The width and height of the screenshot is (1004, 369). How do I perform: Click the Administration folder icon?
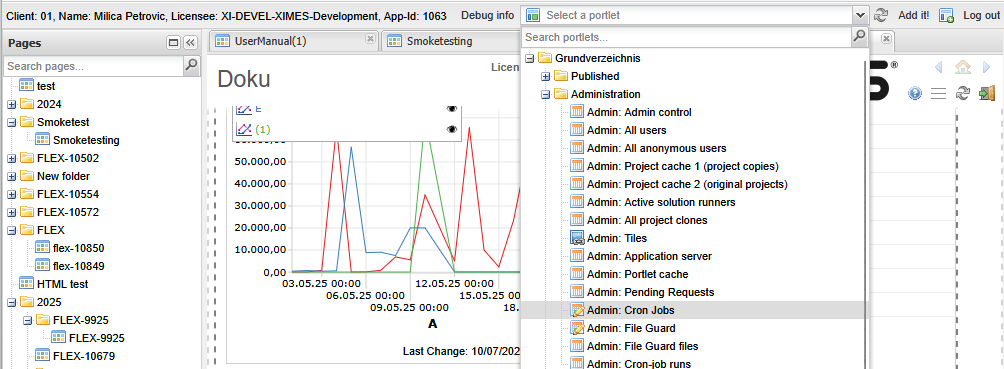tap(561, 94)
